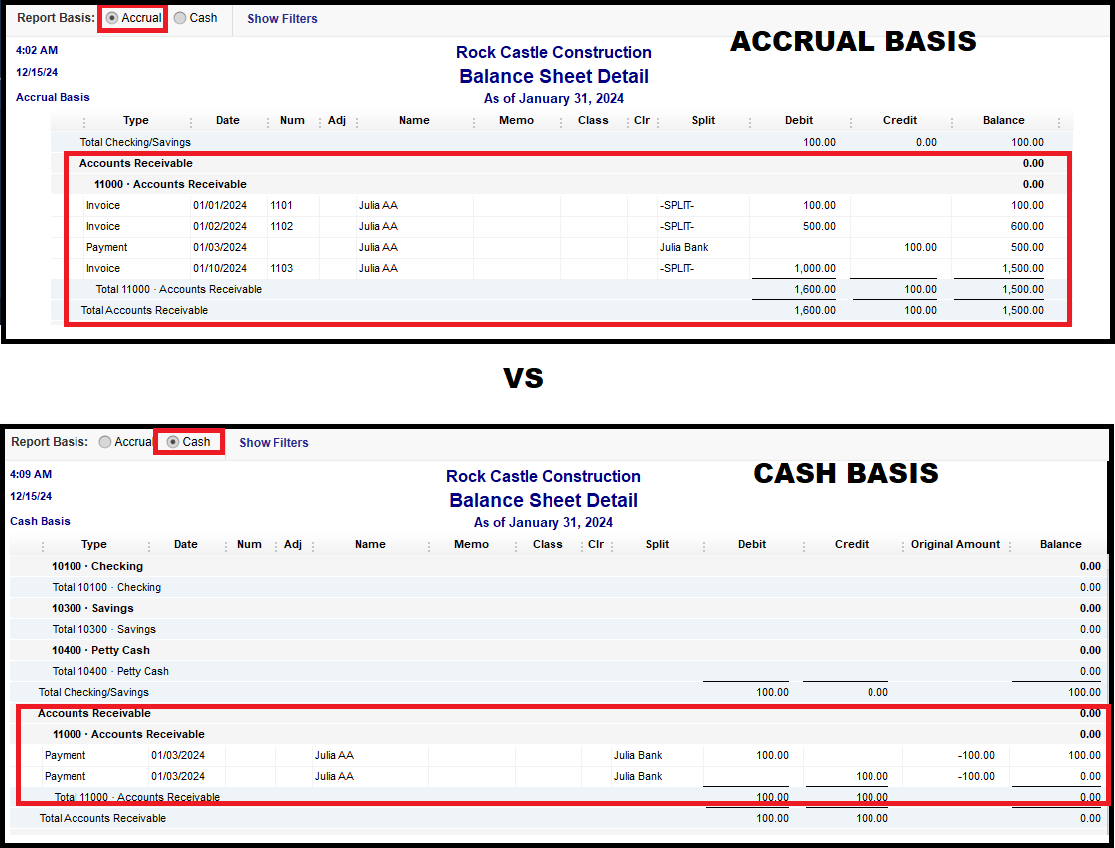Open Show Filters in the Cash Basis report
This screenshot has width=1115, height=848.
pos(274,443)
